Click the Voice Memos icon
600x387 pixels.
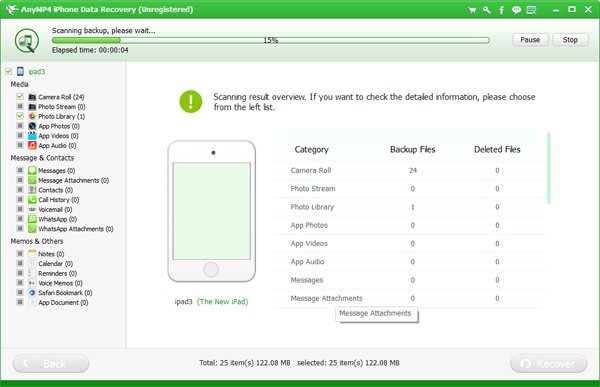[x=32, y=283]
